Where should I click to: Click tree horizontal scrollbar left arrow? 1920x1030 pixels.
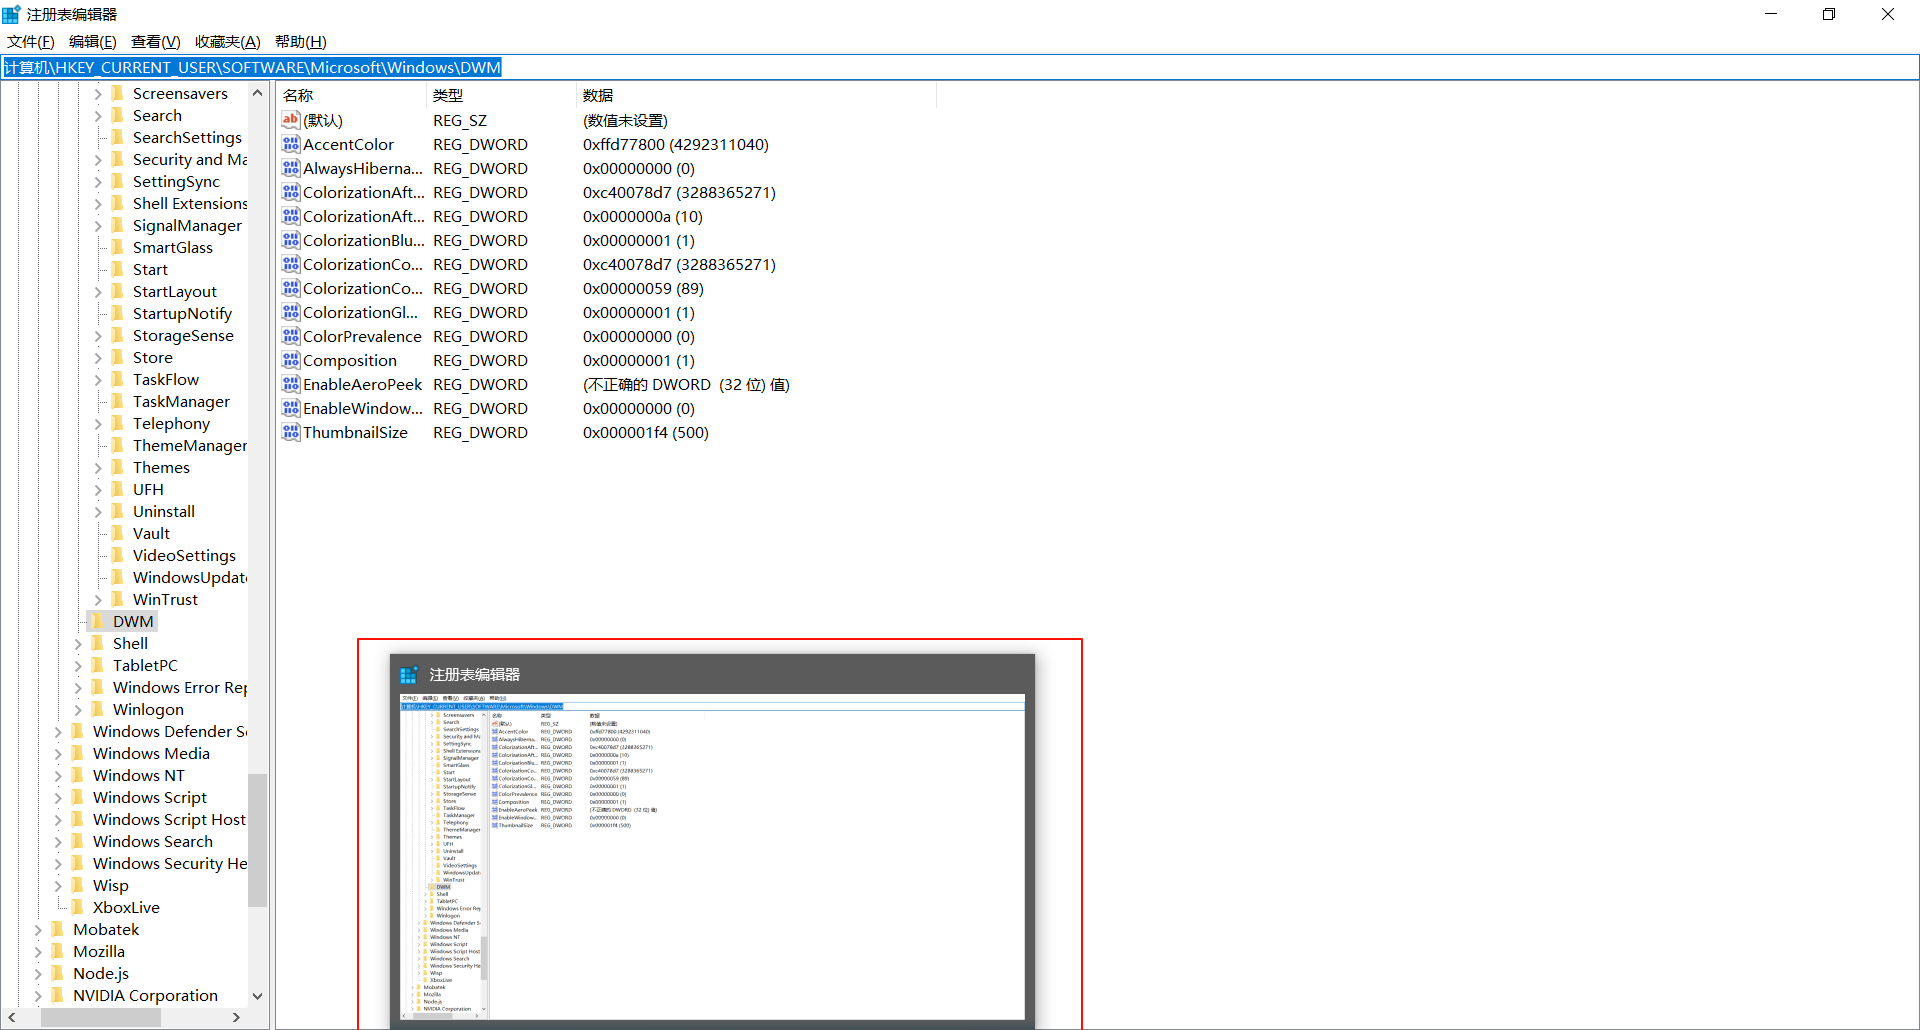pyautogui.click(x=12, y=1017)
